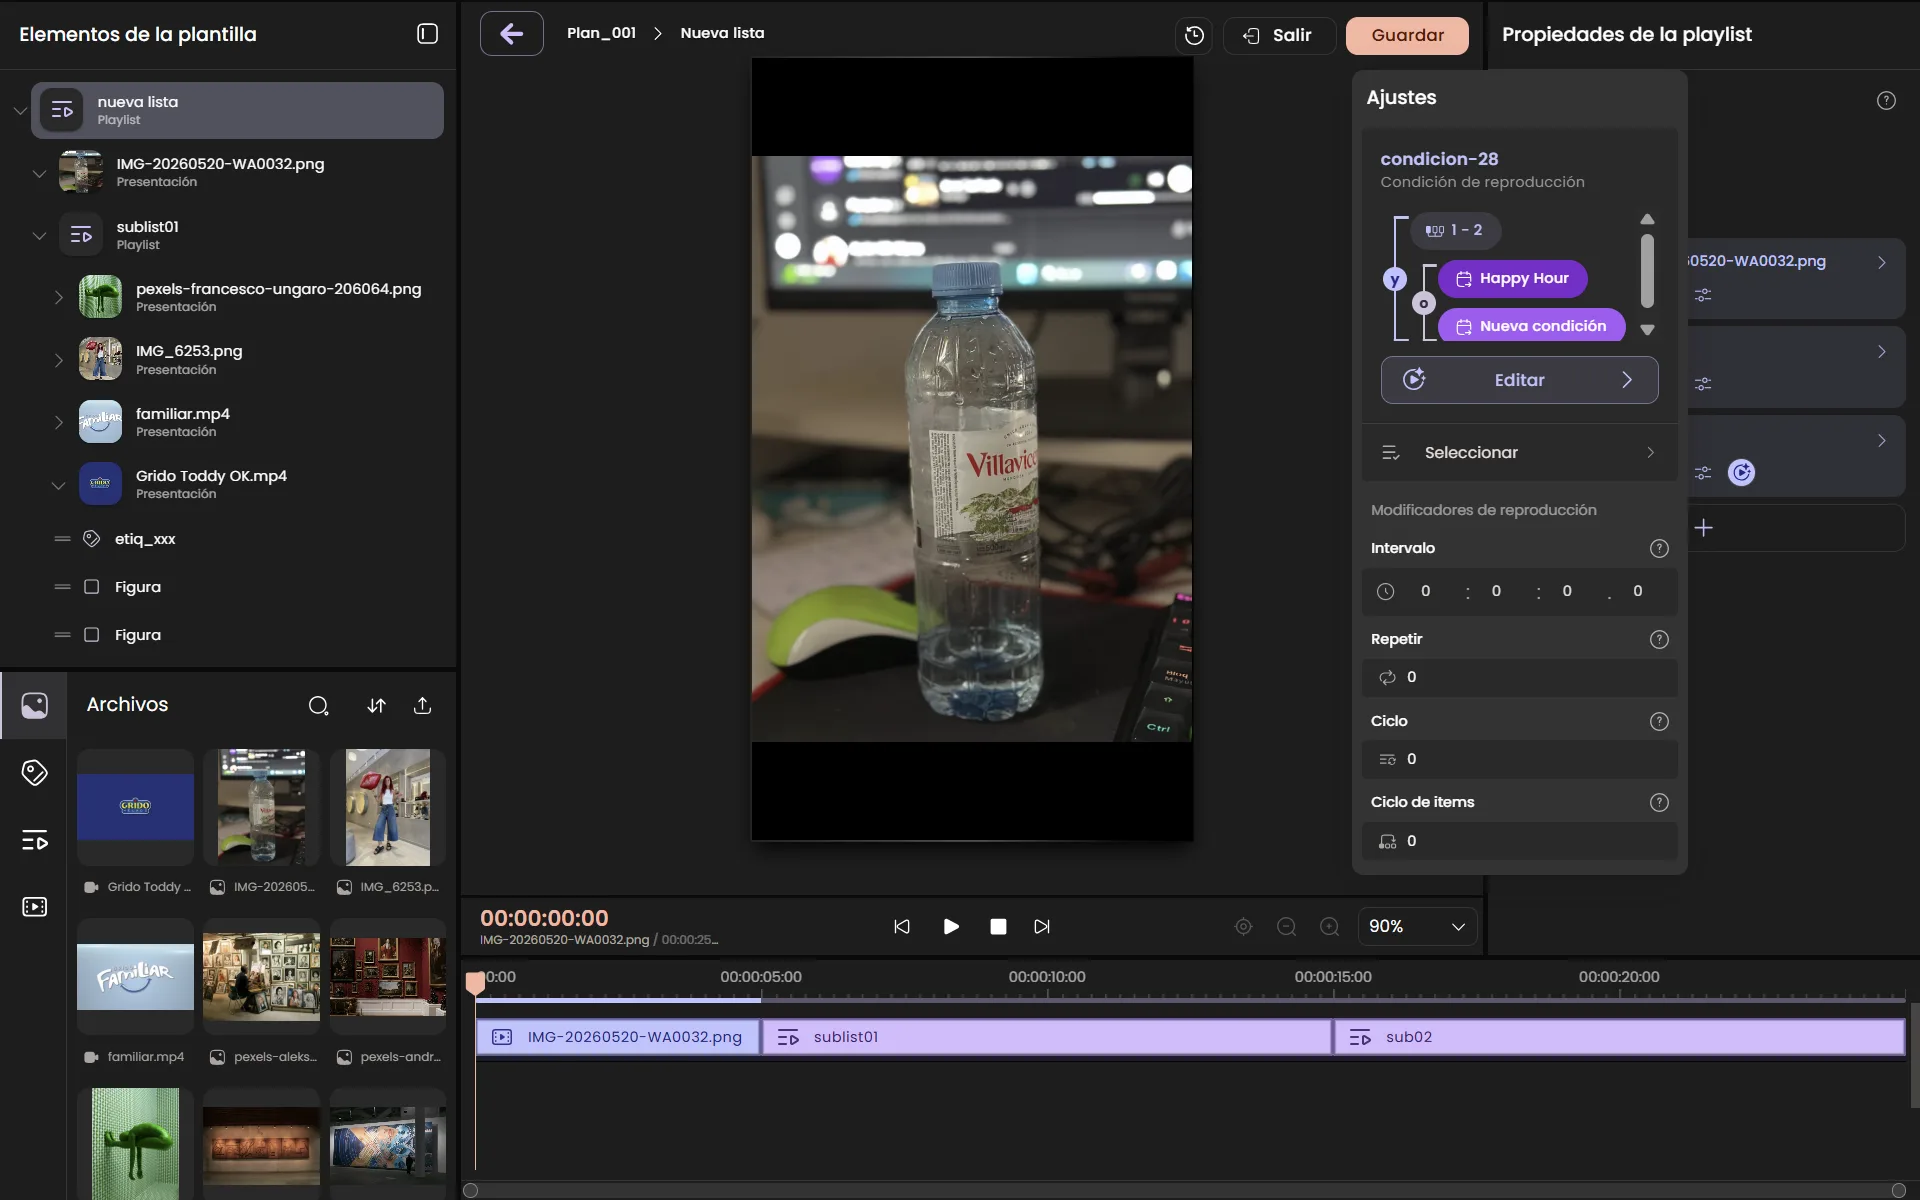Focus the Ciclo value field

(x=1519, y=759)
